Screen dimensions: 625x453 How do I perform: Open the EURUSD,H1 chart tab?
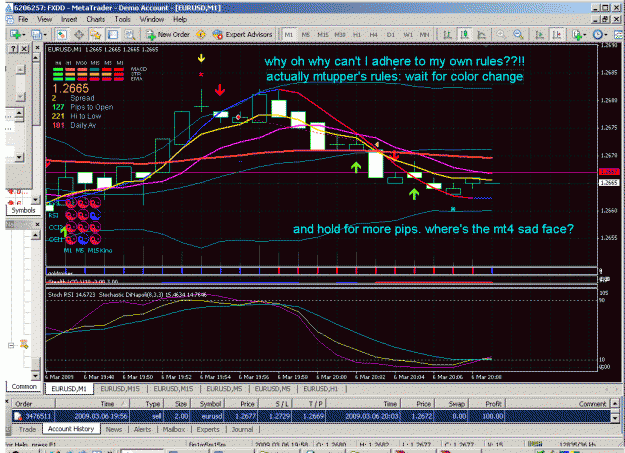point(320,389)
